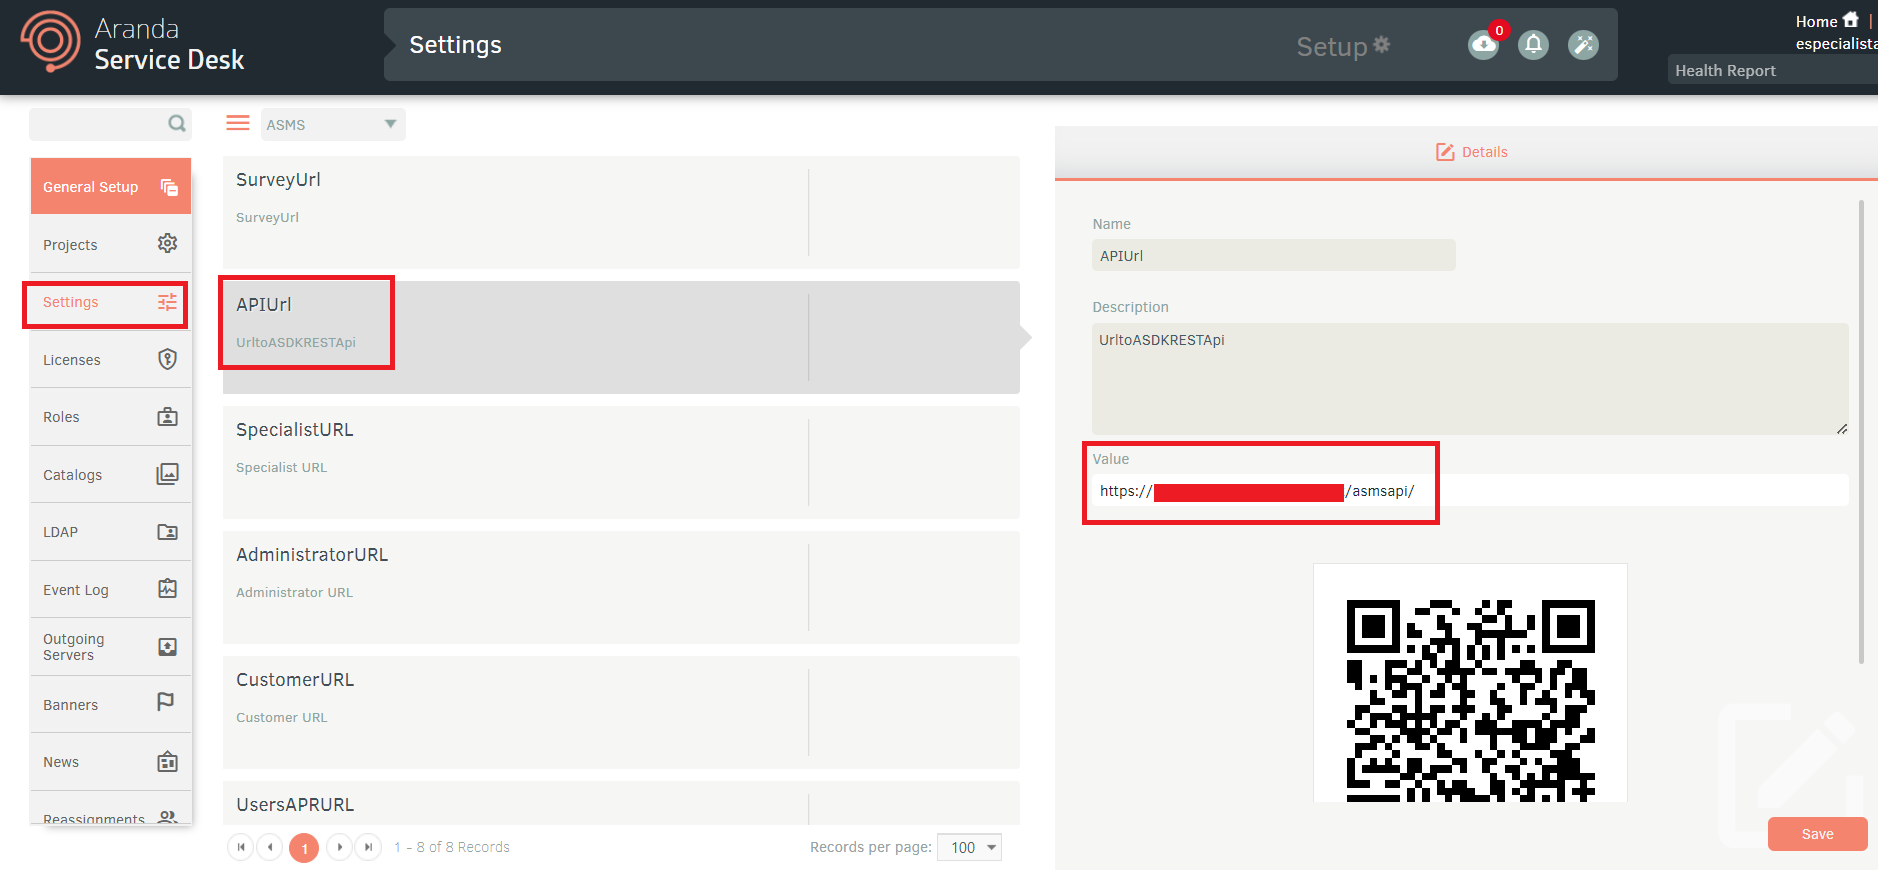
Task: Select the SurveyUrl setting row
Action: pos(621,212)
